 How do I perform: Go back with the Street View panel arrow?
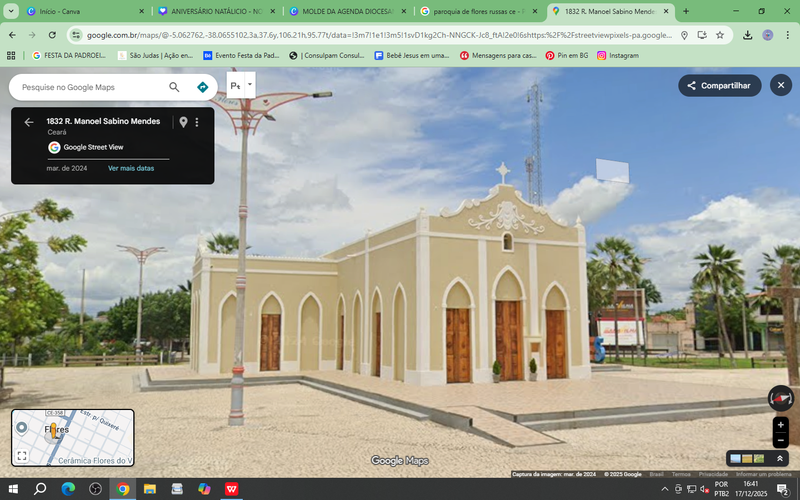click(29, 122)
